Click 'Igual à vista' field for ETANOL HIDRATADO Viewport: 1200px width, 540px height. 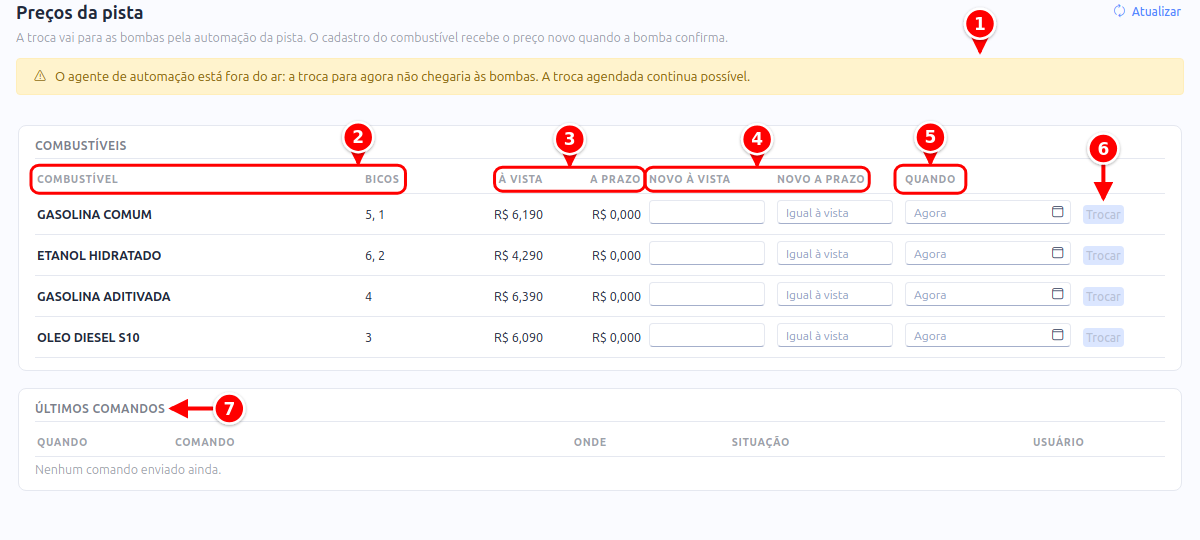(x=835, y=253)
